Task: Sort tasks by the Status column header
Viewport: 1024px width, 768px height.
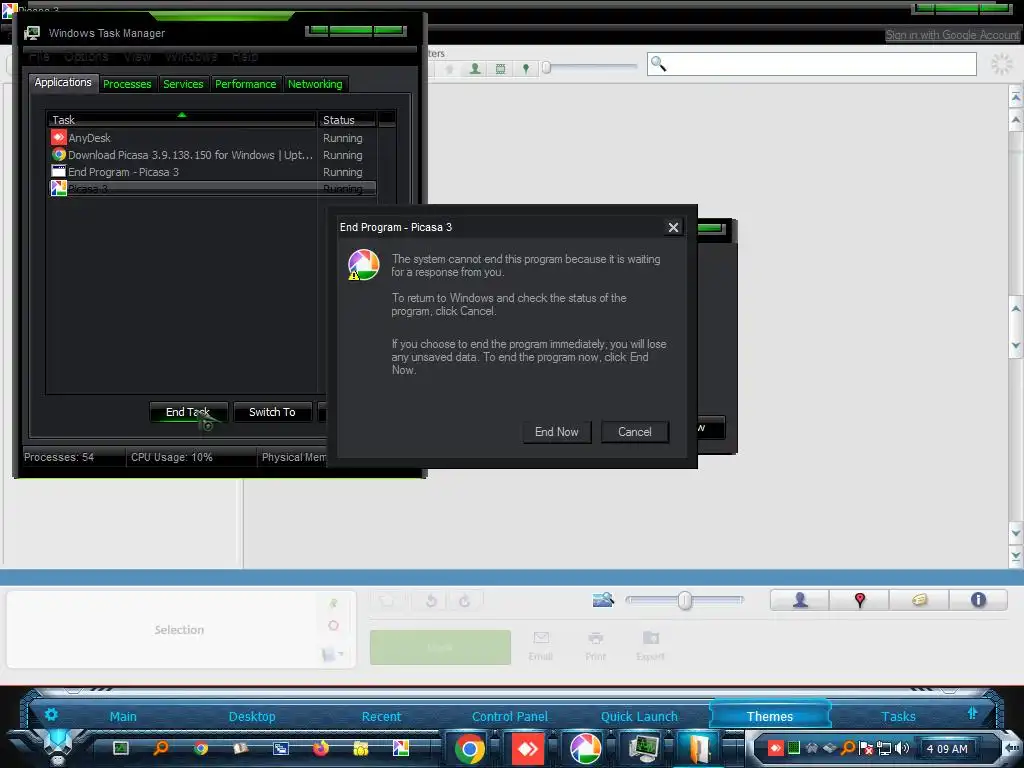Action: tap(347, 120)
